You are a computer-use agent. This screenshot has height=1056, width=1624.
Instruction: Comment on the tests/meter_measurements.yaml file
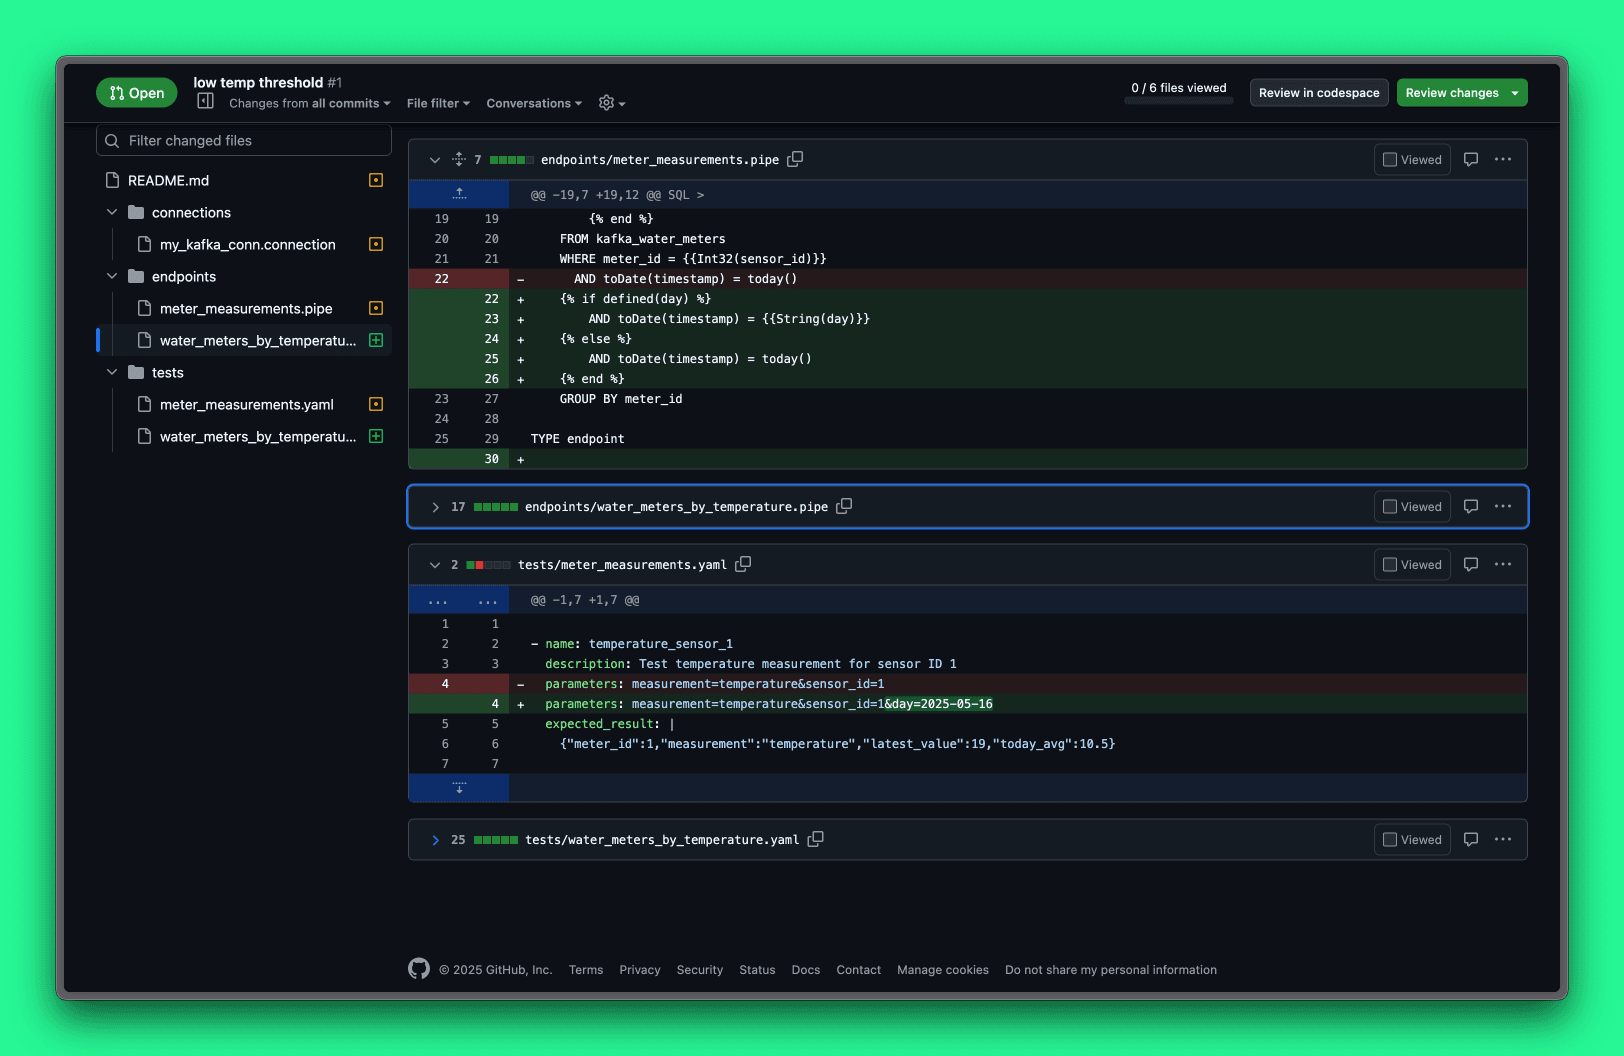[x=1470, y=564]
